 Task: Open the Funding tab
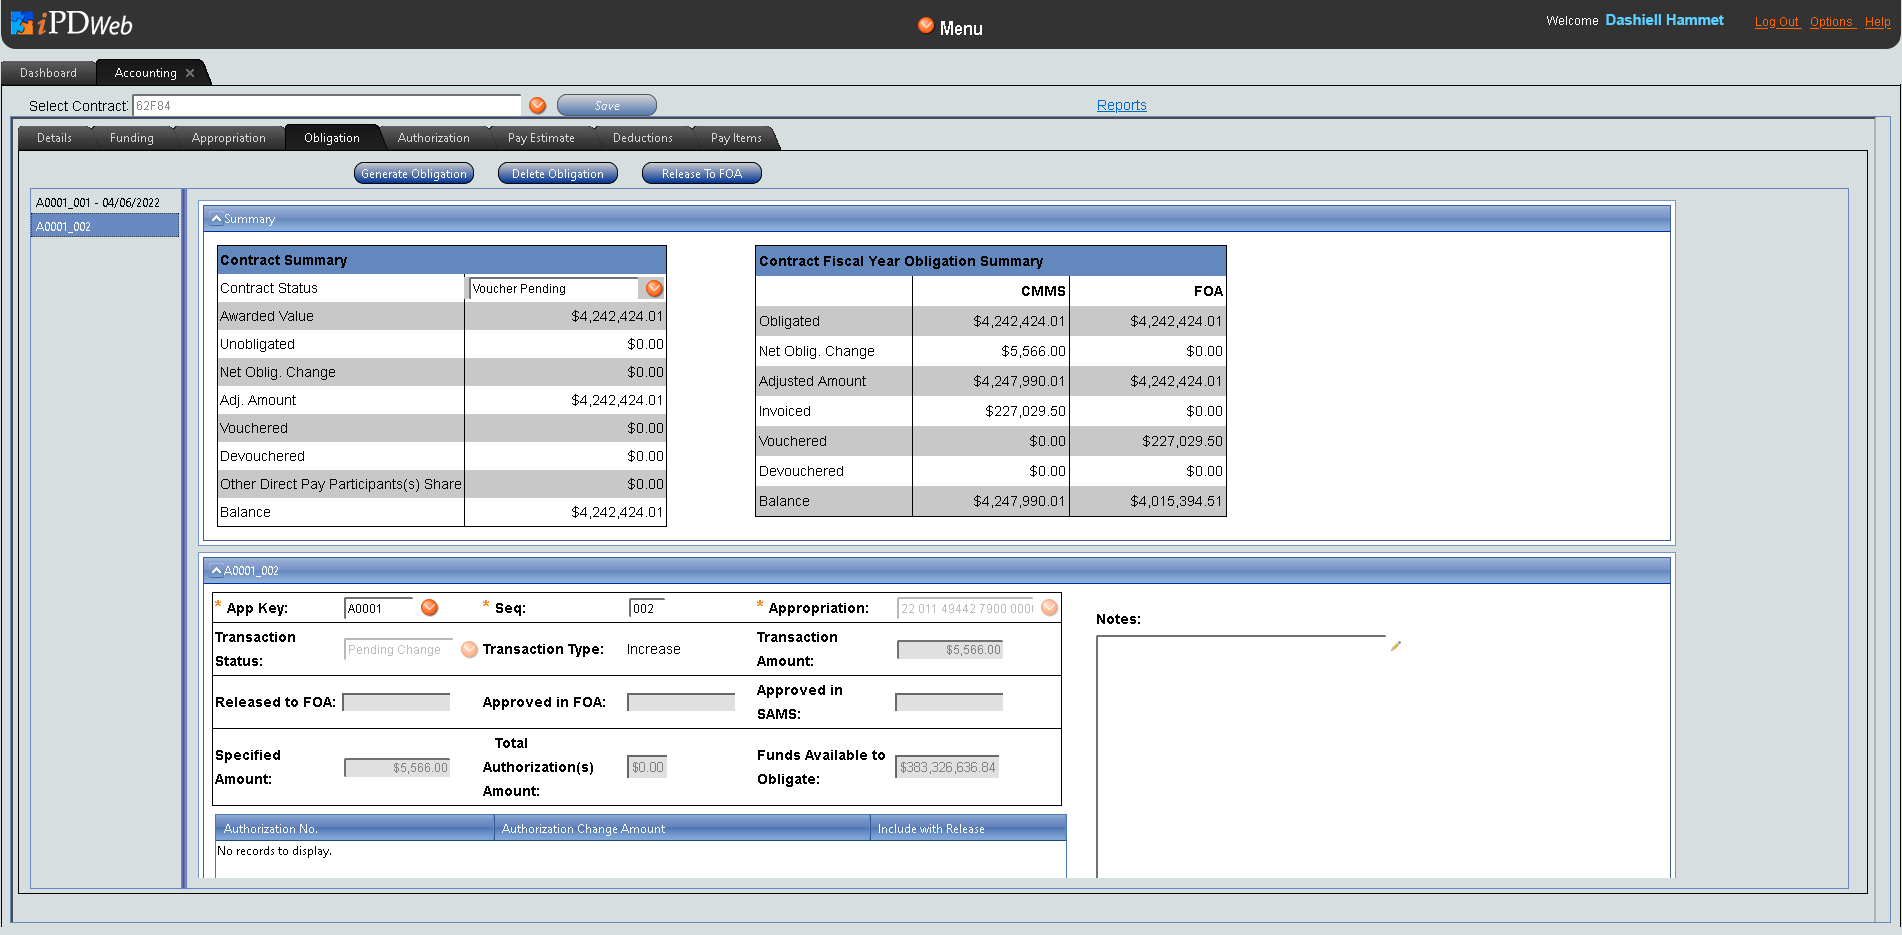[x=132, y=138]
